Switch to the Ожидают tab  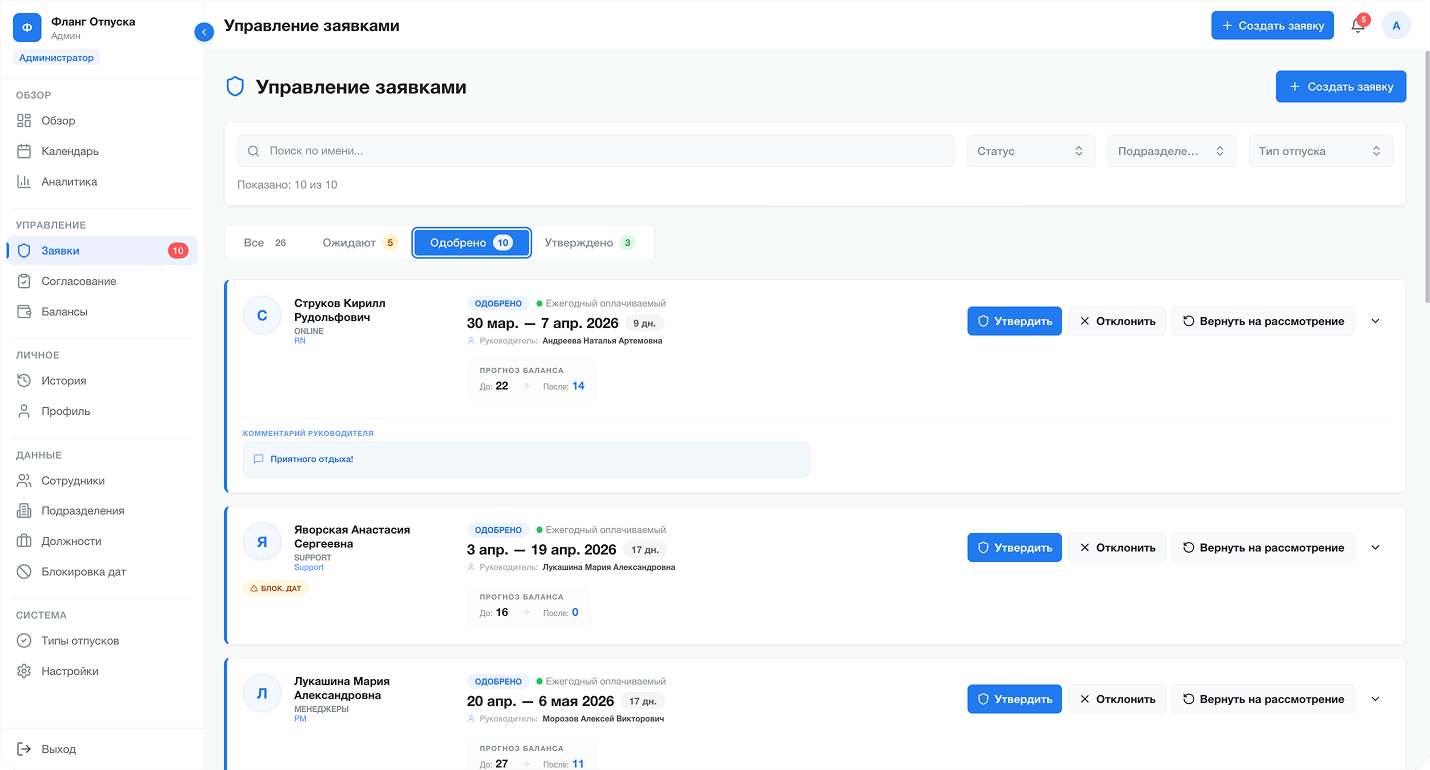[x=359, y=243]
